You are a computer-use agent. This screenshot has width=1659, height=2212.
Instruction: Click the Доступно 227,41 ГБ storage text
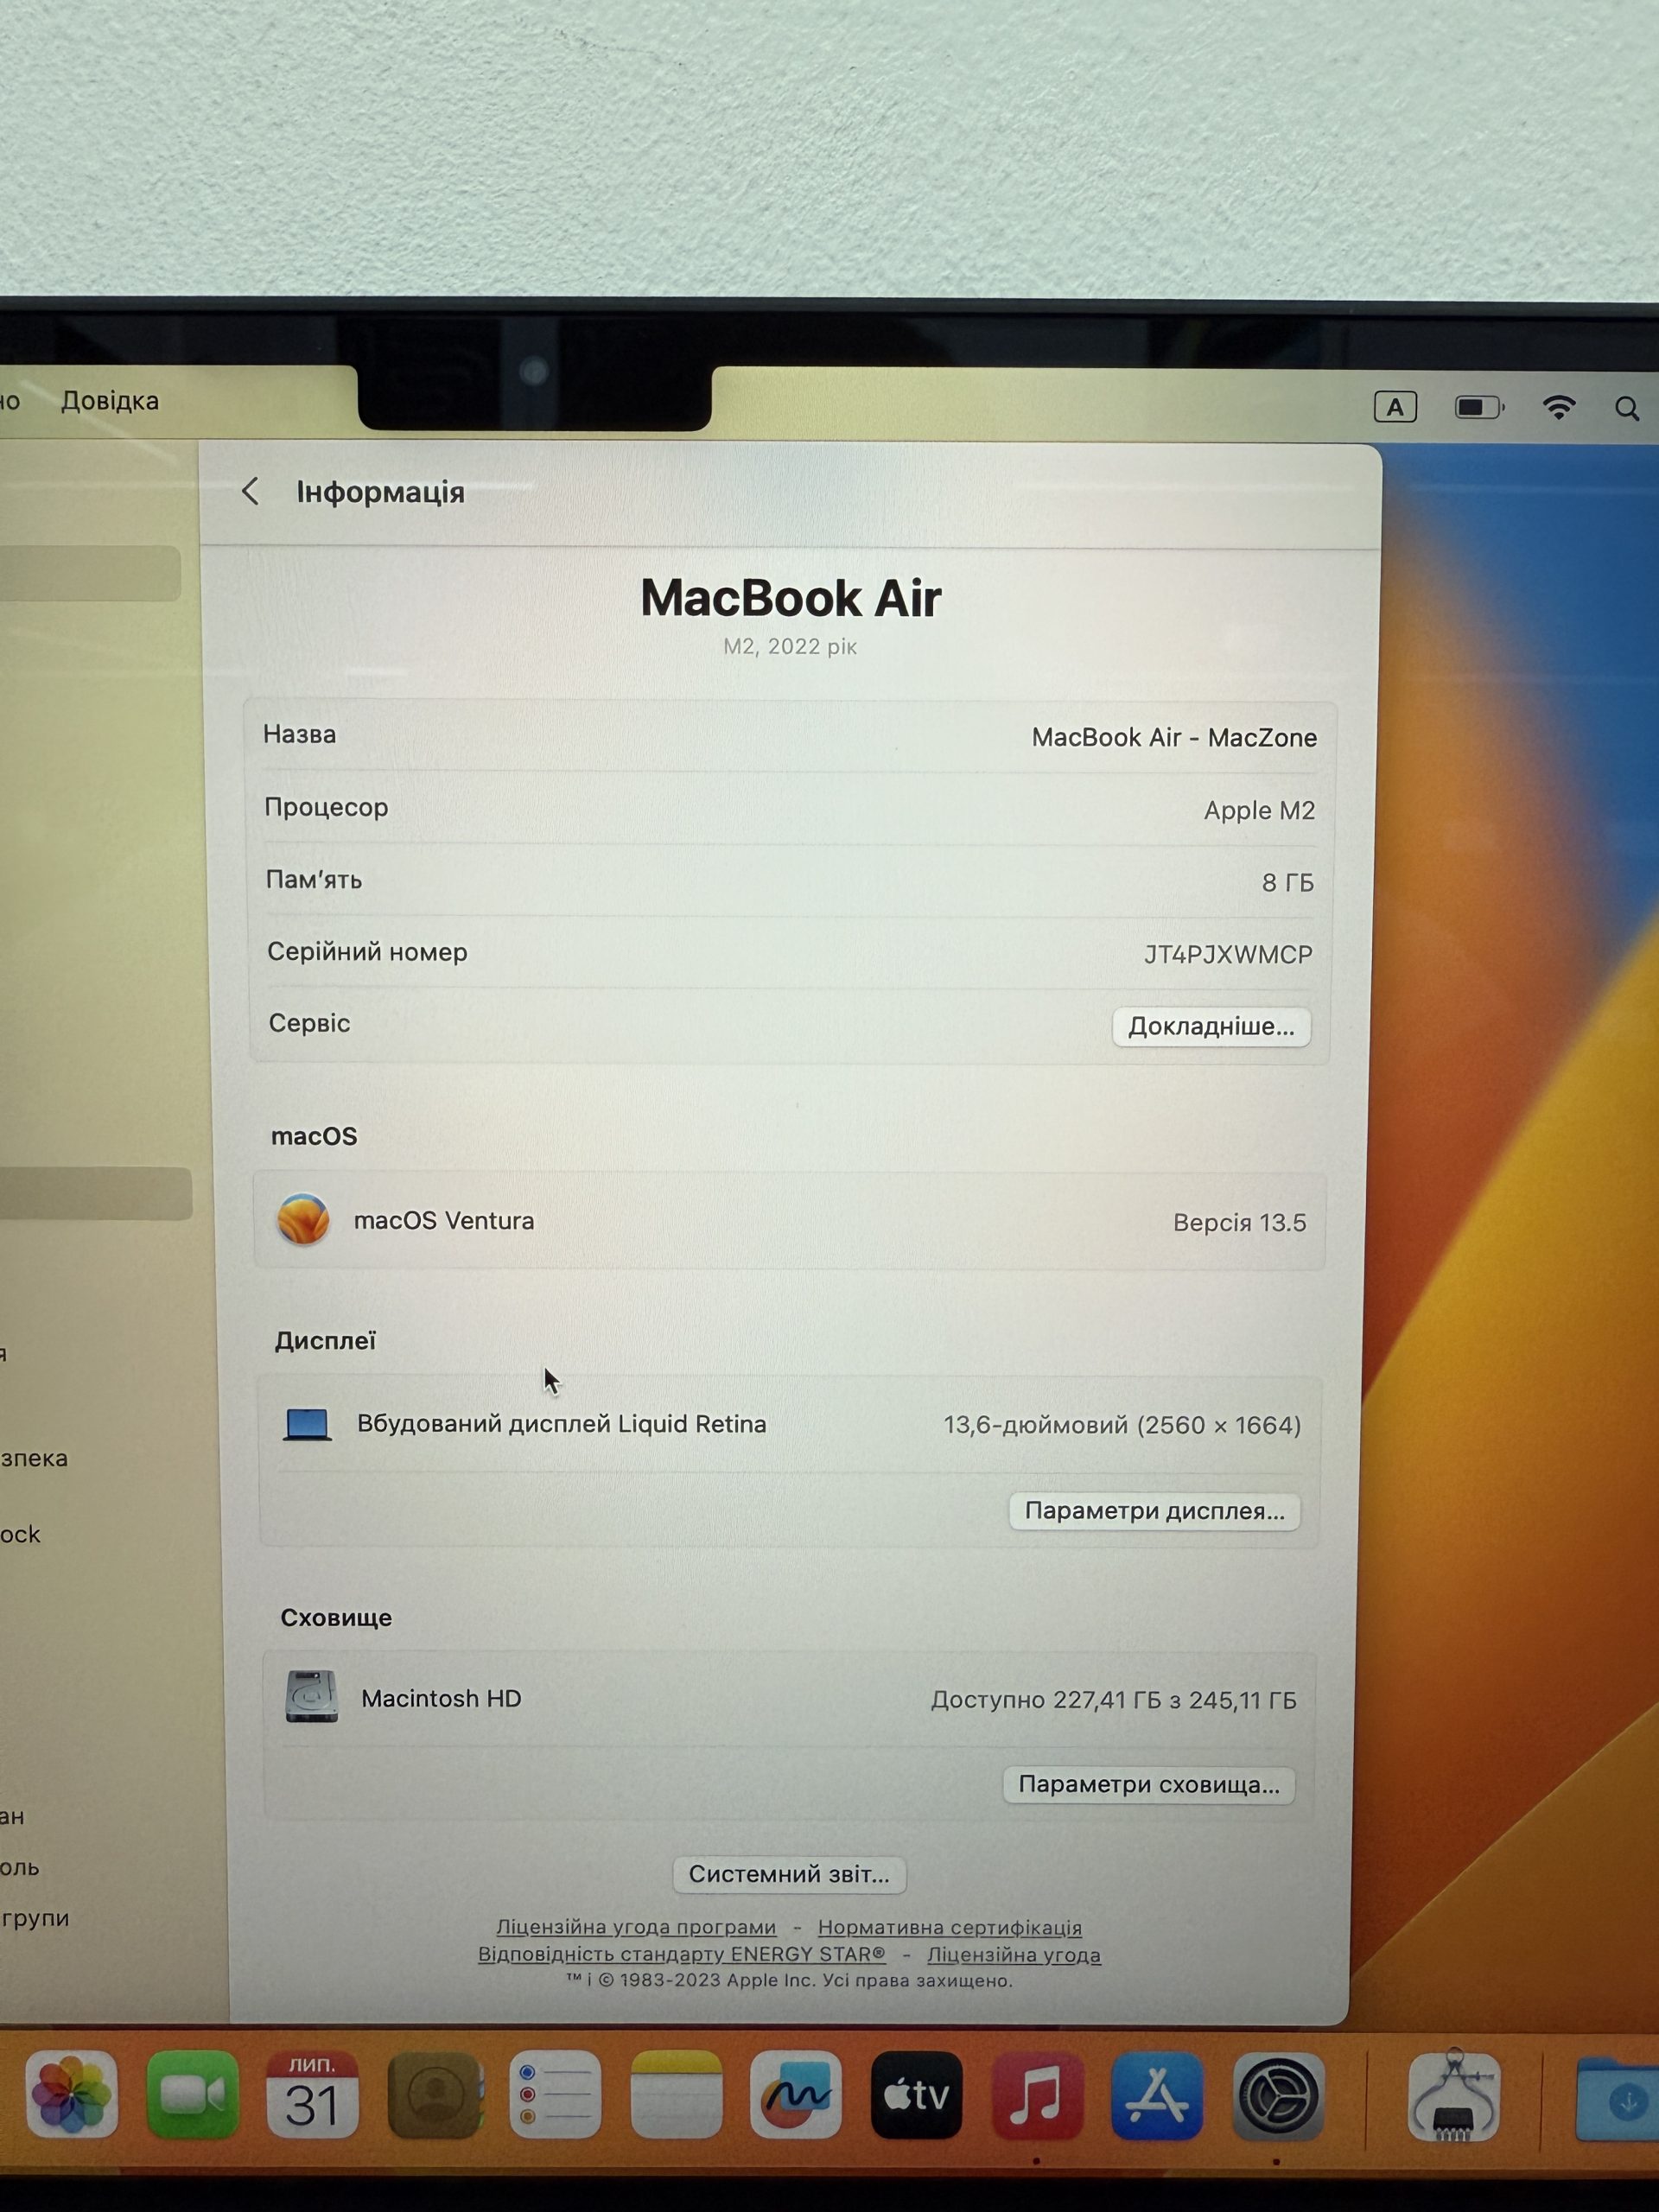click(1114, 1700)
